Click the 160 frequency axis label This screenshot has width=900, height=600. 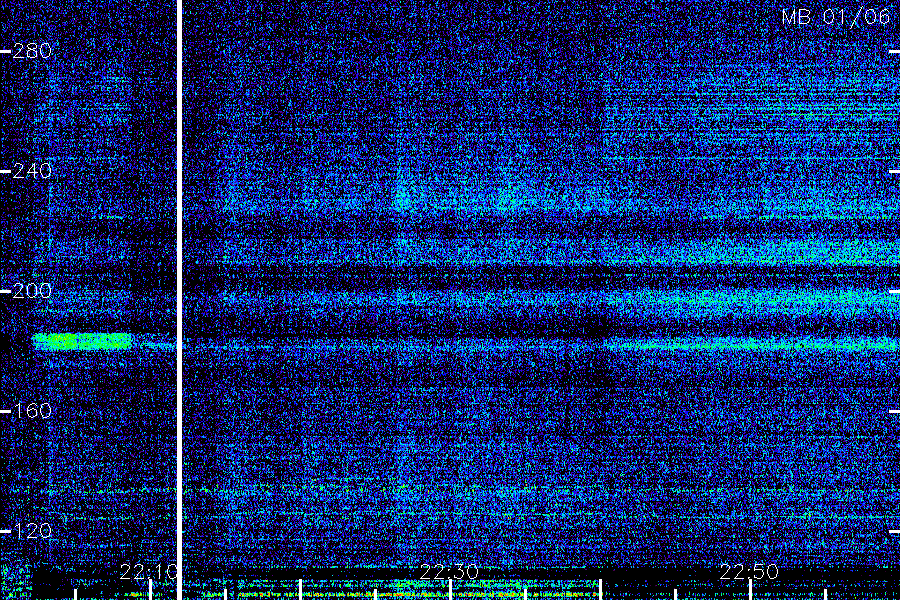32,411
